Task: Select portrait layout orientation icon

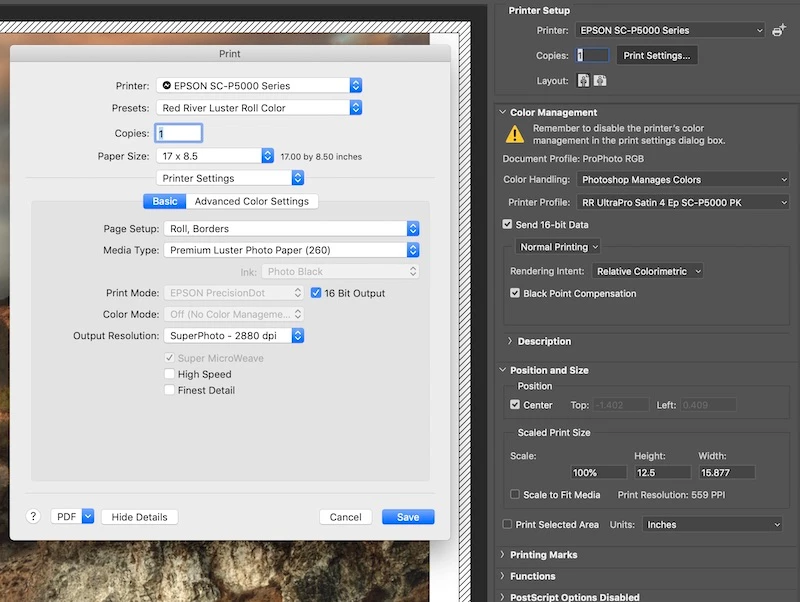Action: tap(583, 81)
